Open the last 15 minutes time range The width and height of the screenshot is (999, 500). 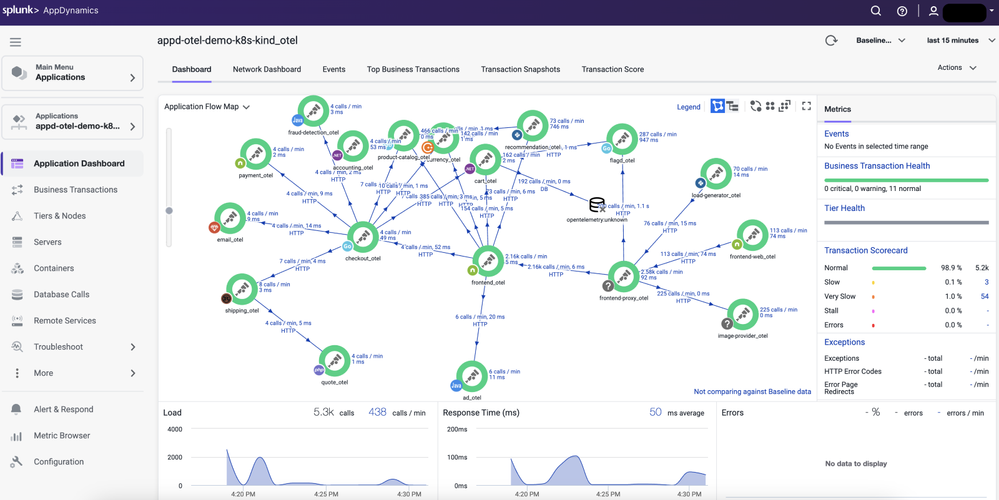click(x=959, y=40)
